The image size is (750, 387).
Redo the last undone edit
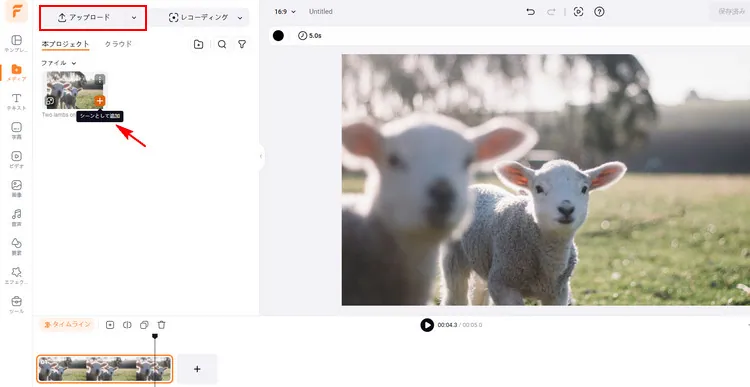[x=551, y=12]
